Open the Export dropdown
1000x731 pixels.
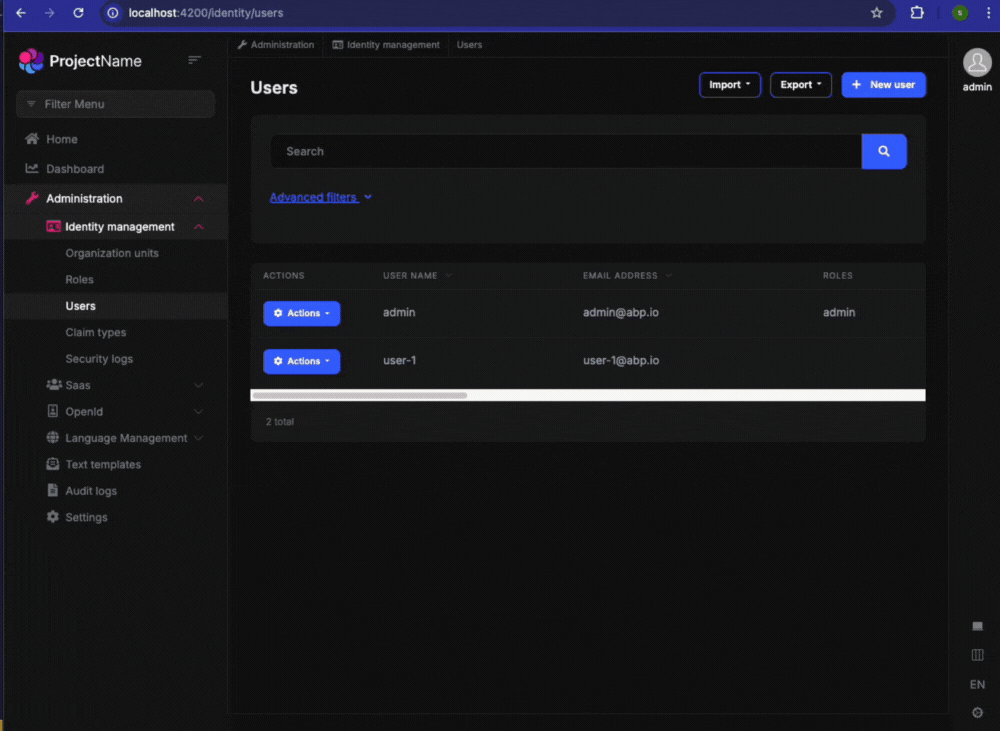tap(800, 85)
